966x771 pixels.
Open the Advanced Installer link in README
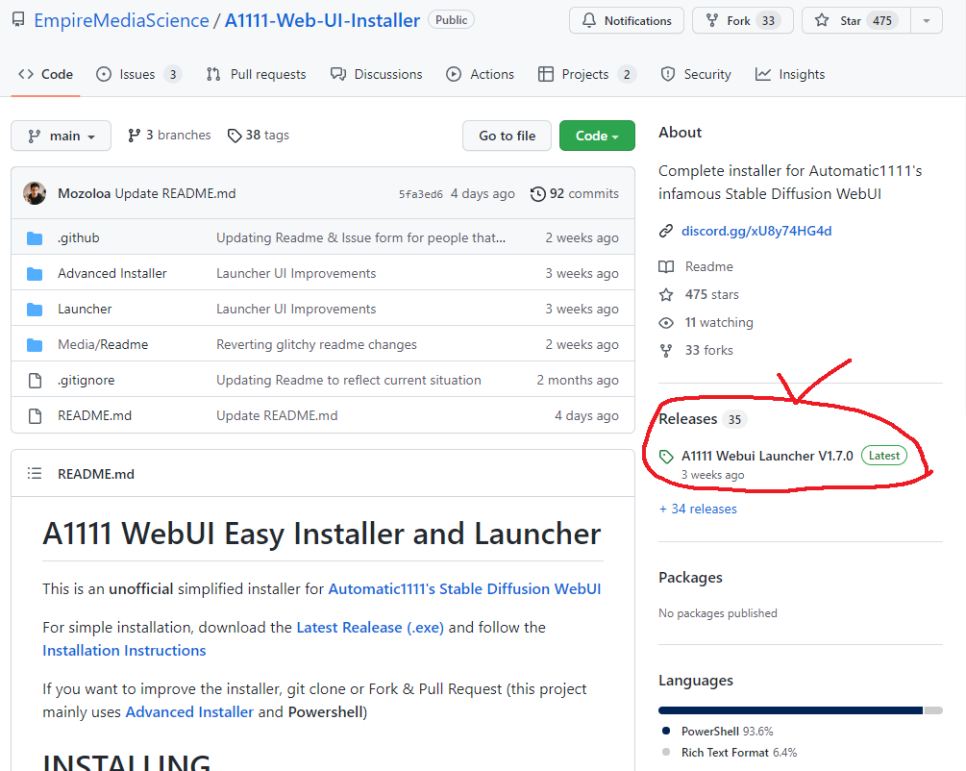pyautogui.click(x=190, y=712)
